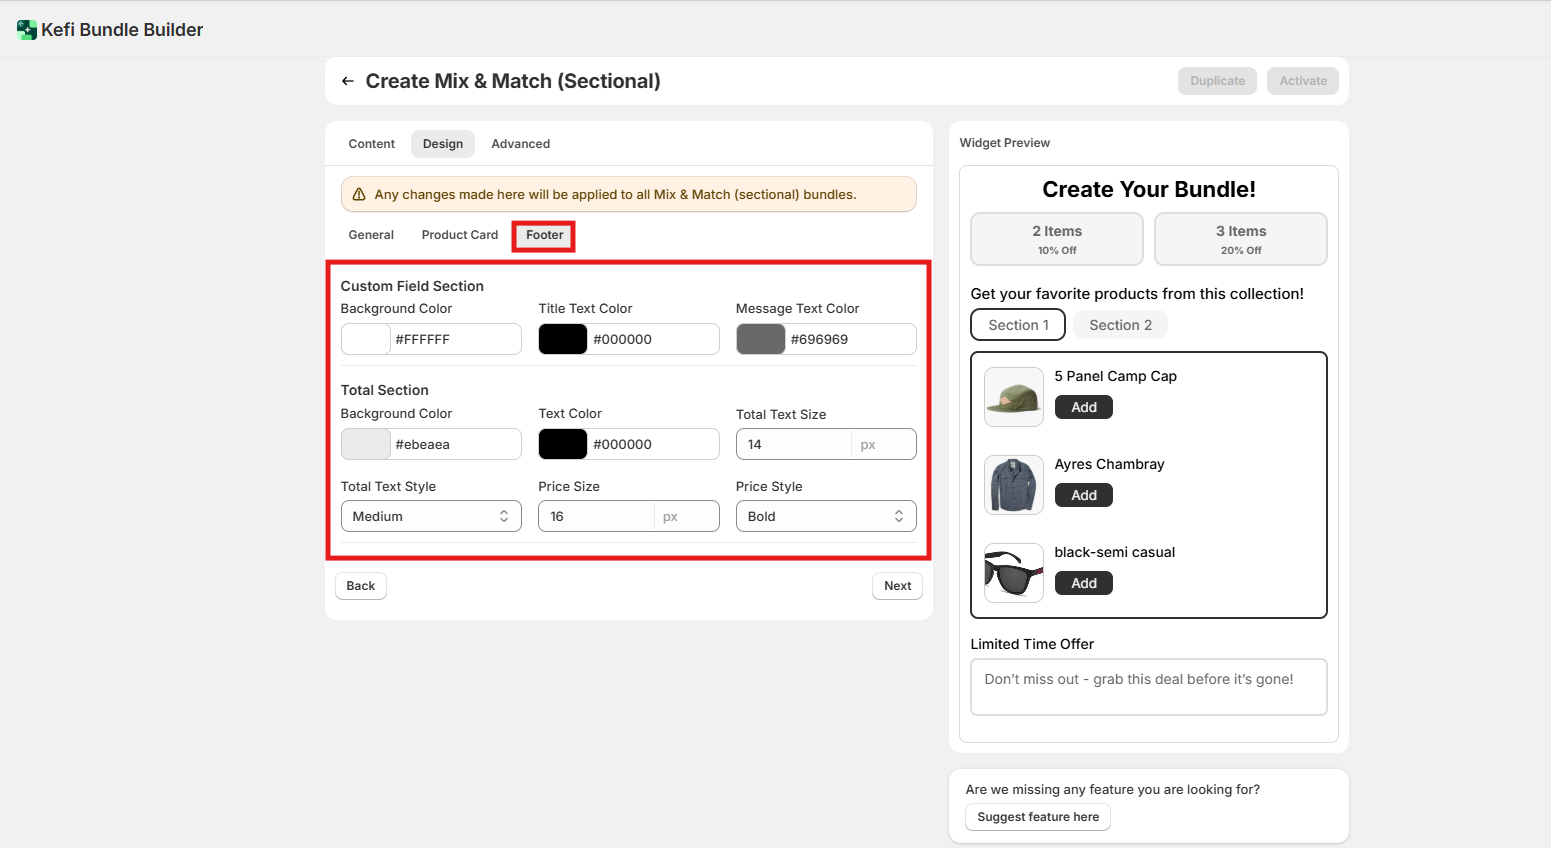Add the 5 Panel Camp Cap to bundle

click(1083, 407)
